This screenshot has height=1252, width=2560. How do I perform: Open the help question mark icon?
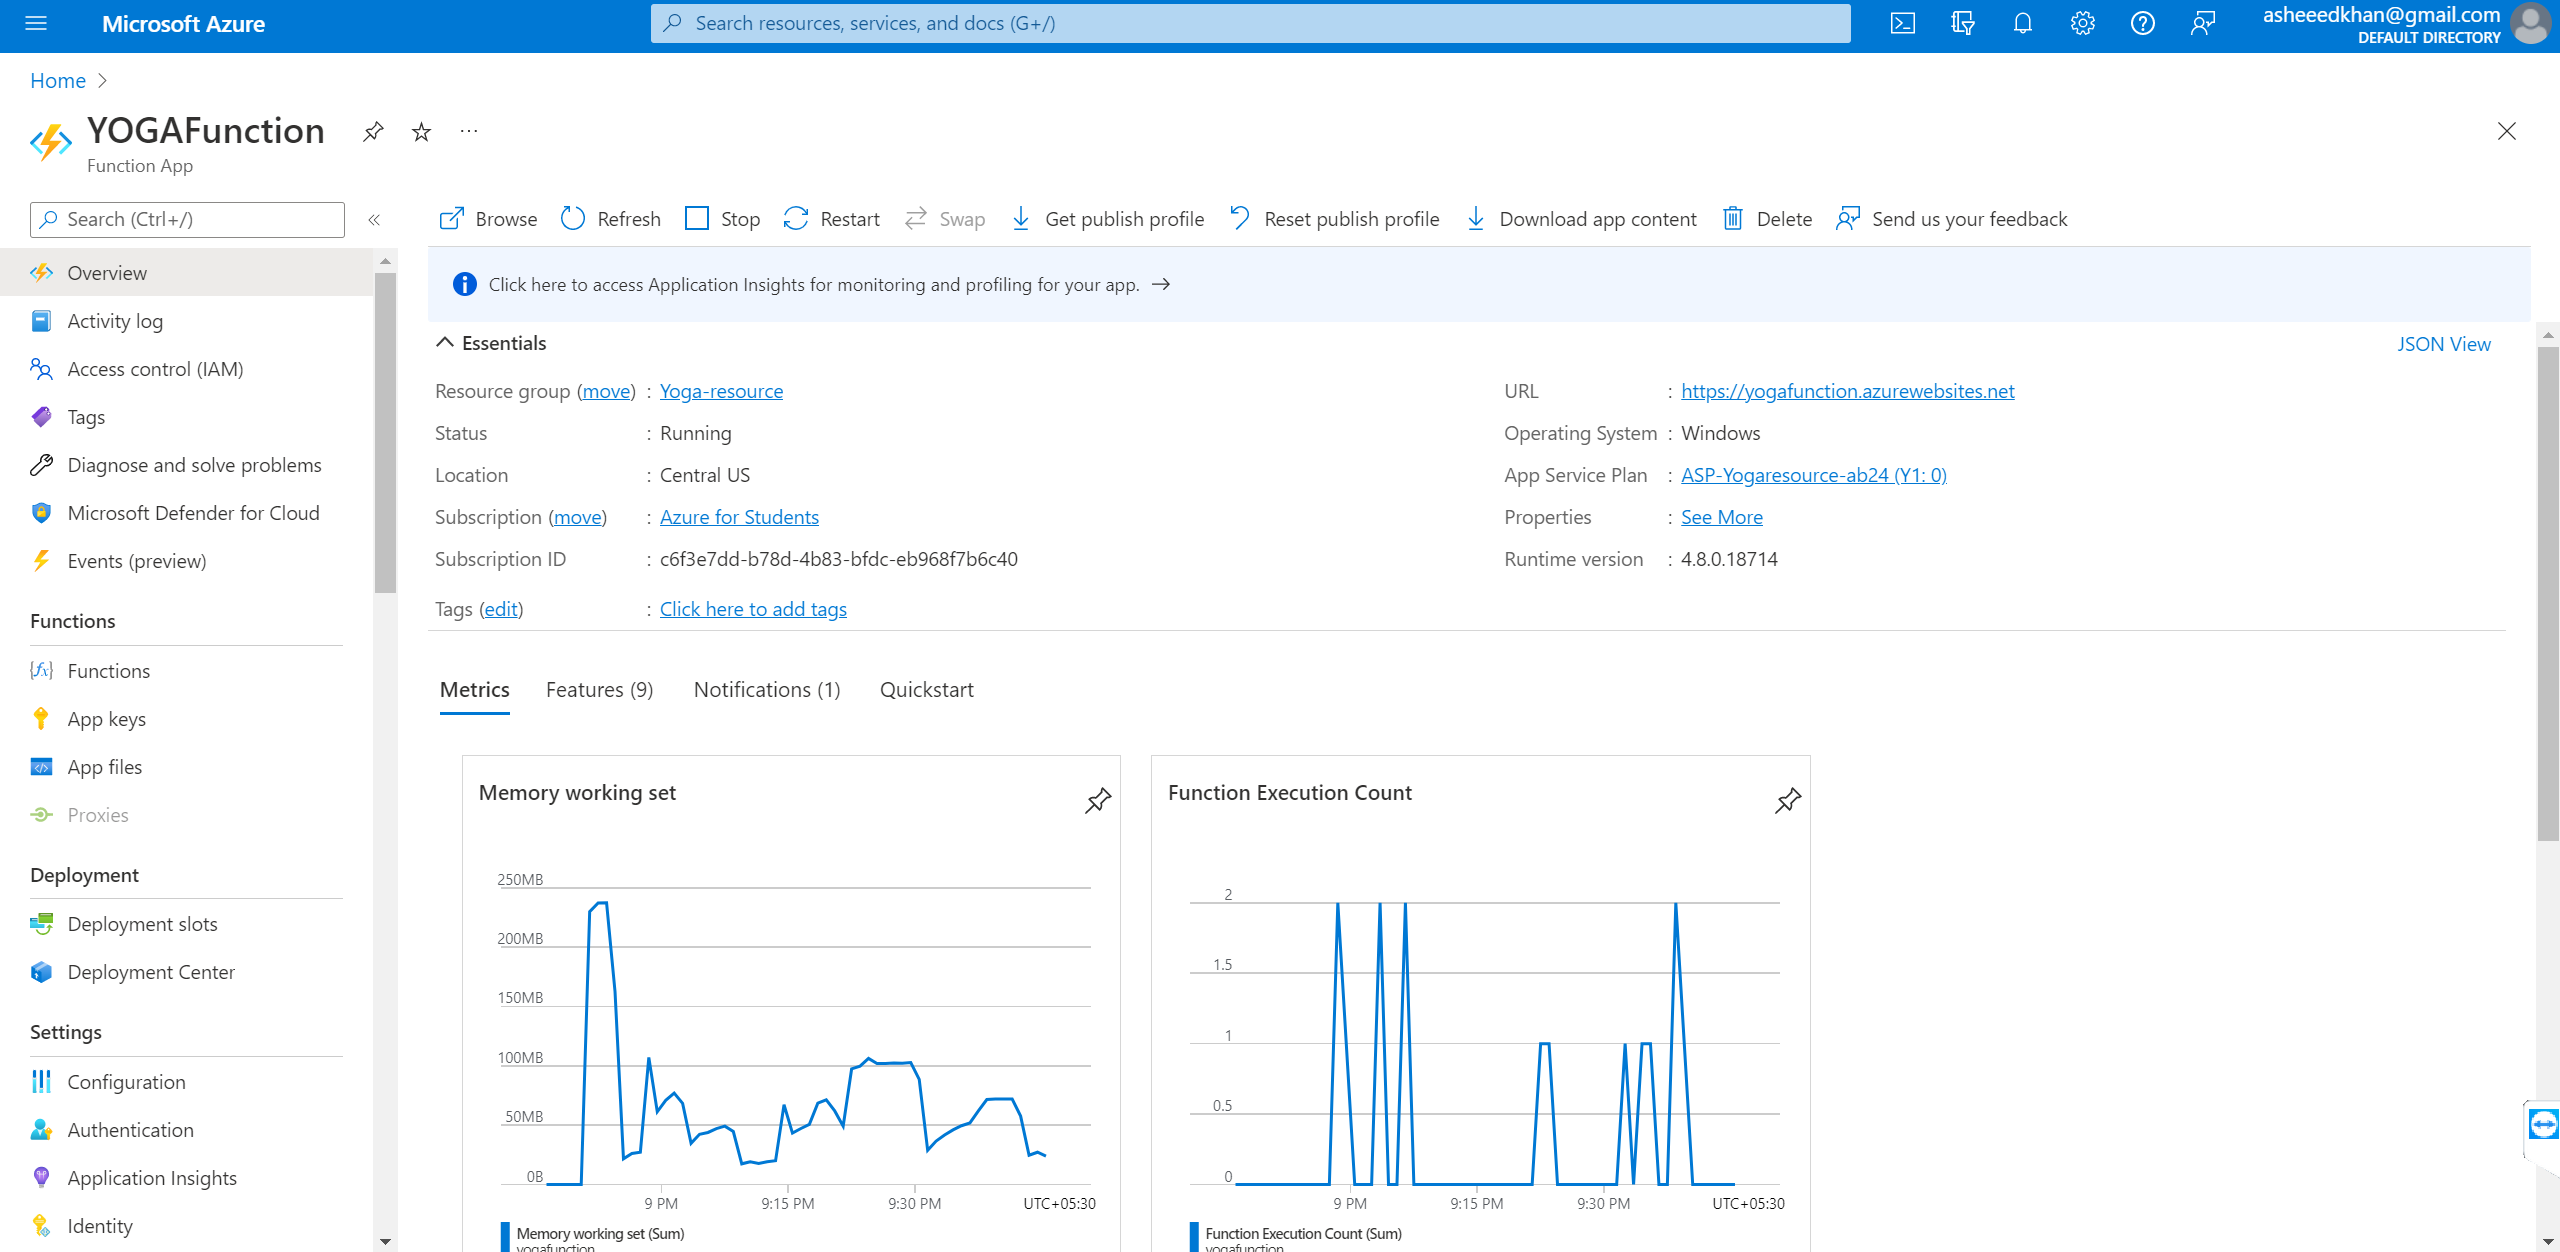(x=2142, y=23)
